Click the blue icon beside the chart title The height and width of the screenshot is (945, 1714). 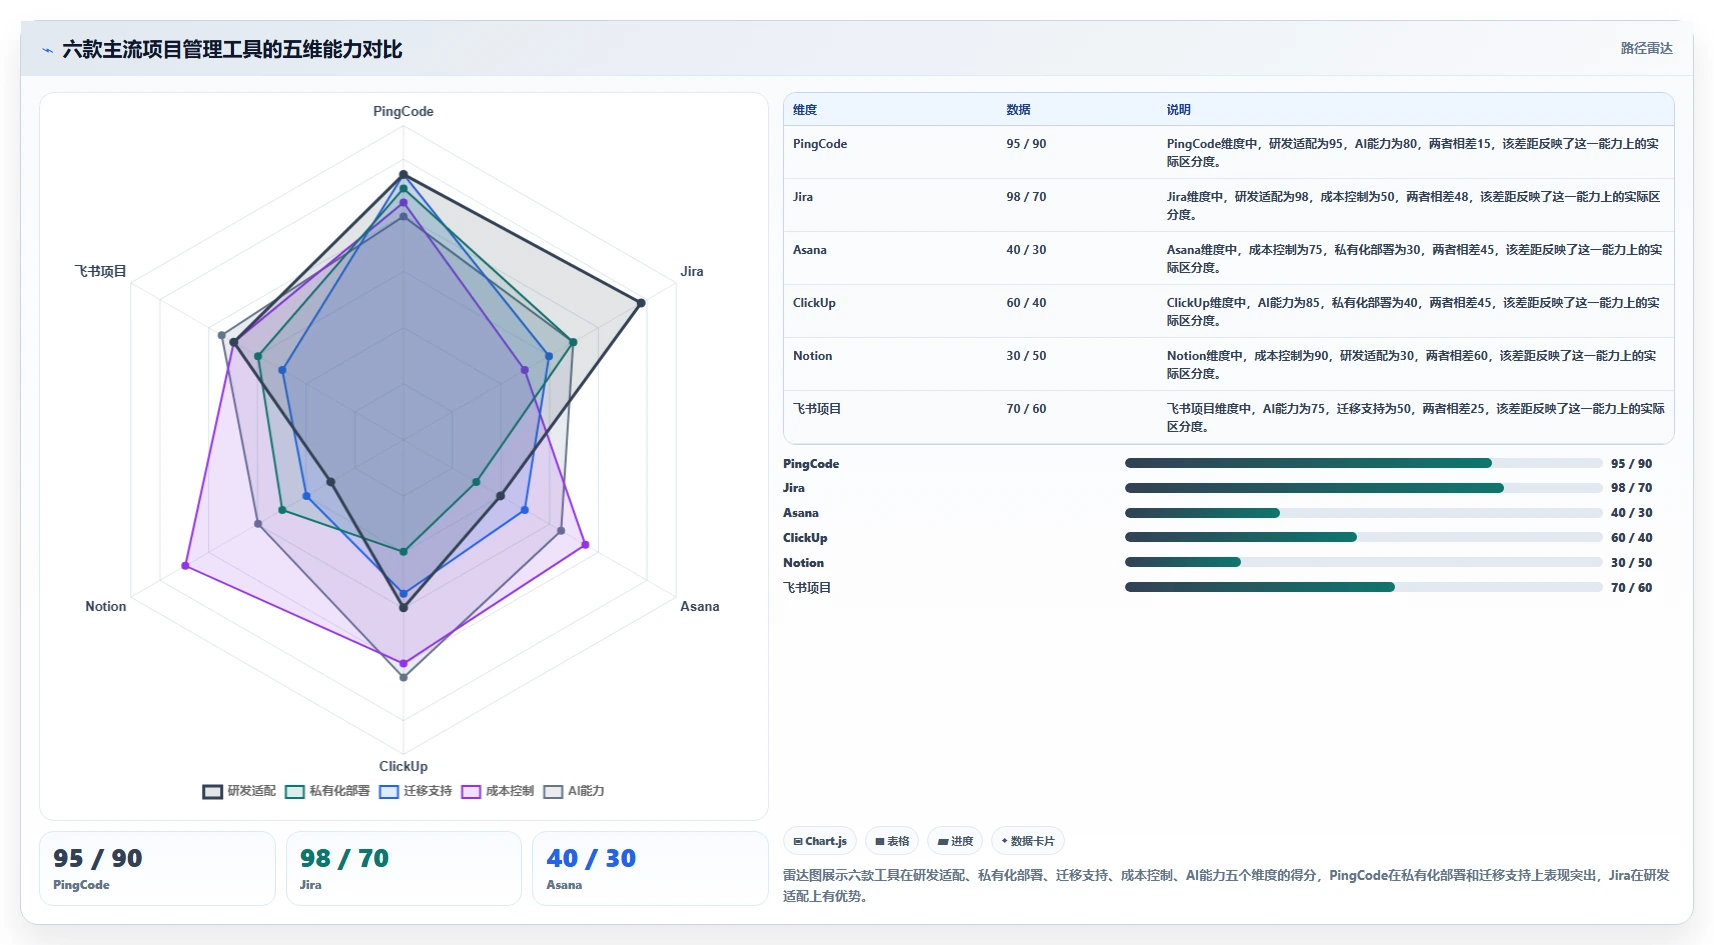point(47,50)
